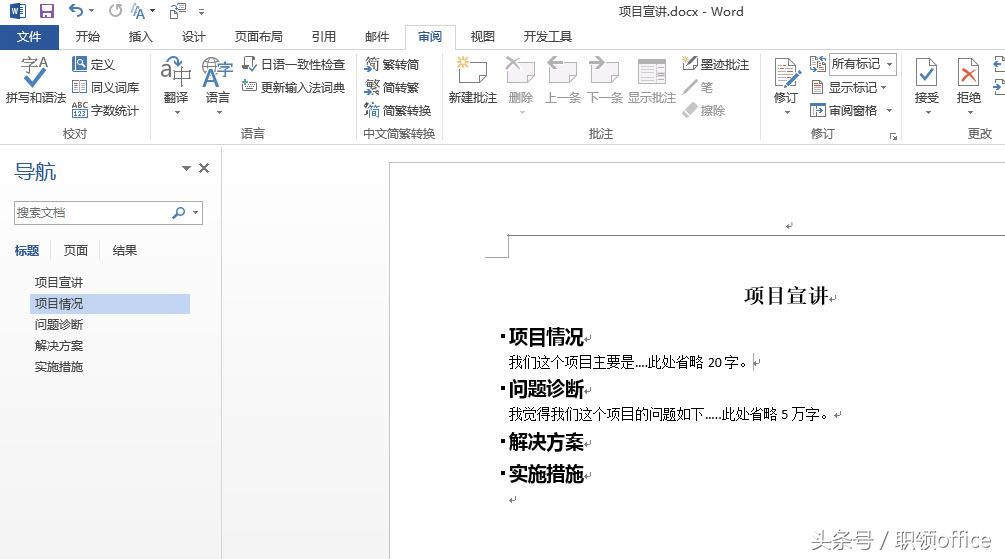Open the Tracking (修订) group dialog launcher
Screen dimensions: 1005x559
pos(893,137)
